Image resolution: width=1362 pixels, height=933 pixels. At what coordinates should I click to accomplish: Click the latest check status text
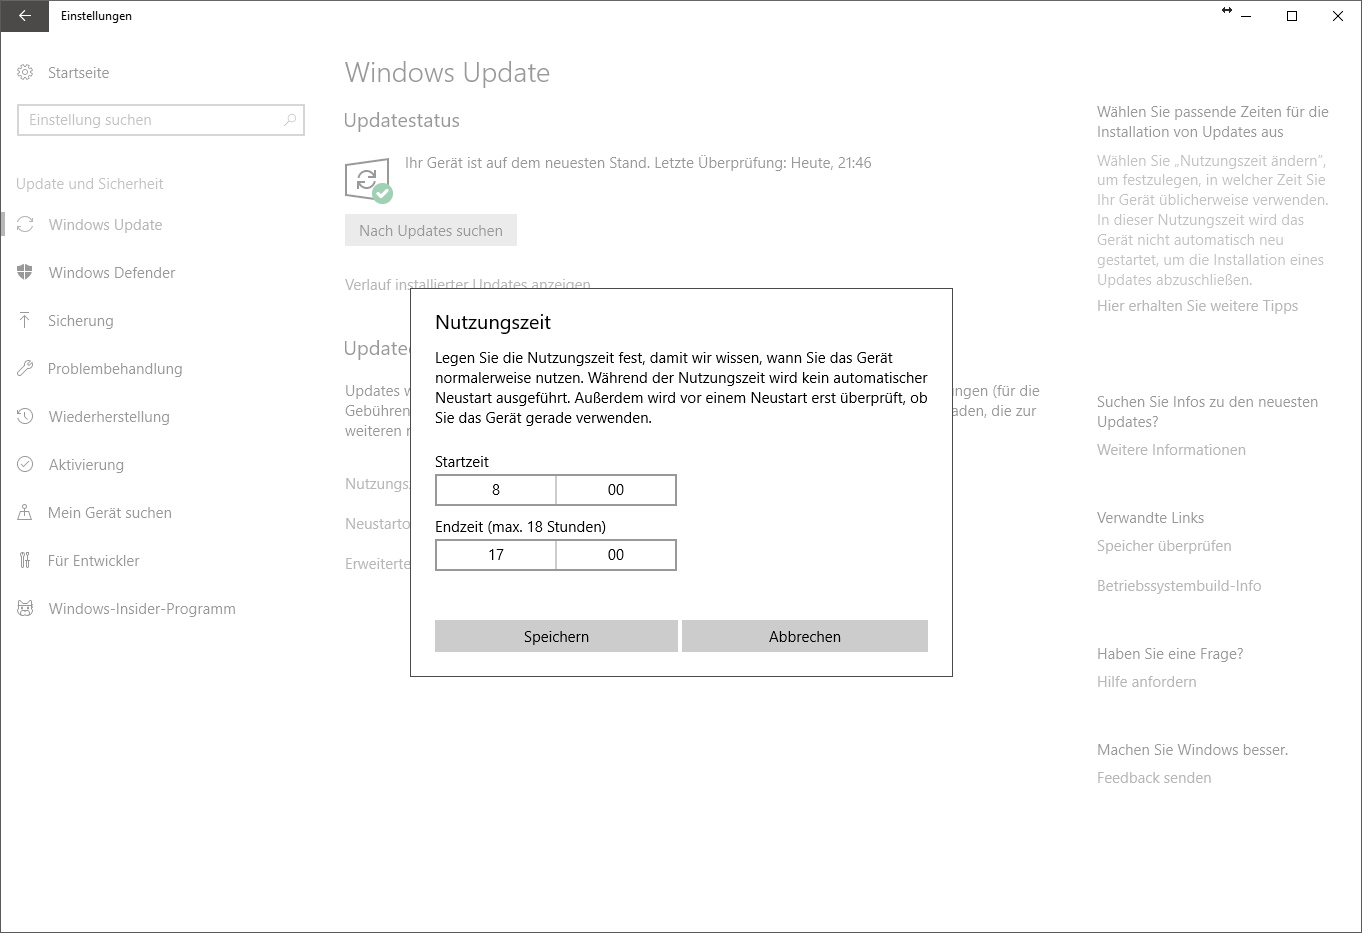point(638,162)
